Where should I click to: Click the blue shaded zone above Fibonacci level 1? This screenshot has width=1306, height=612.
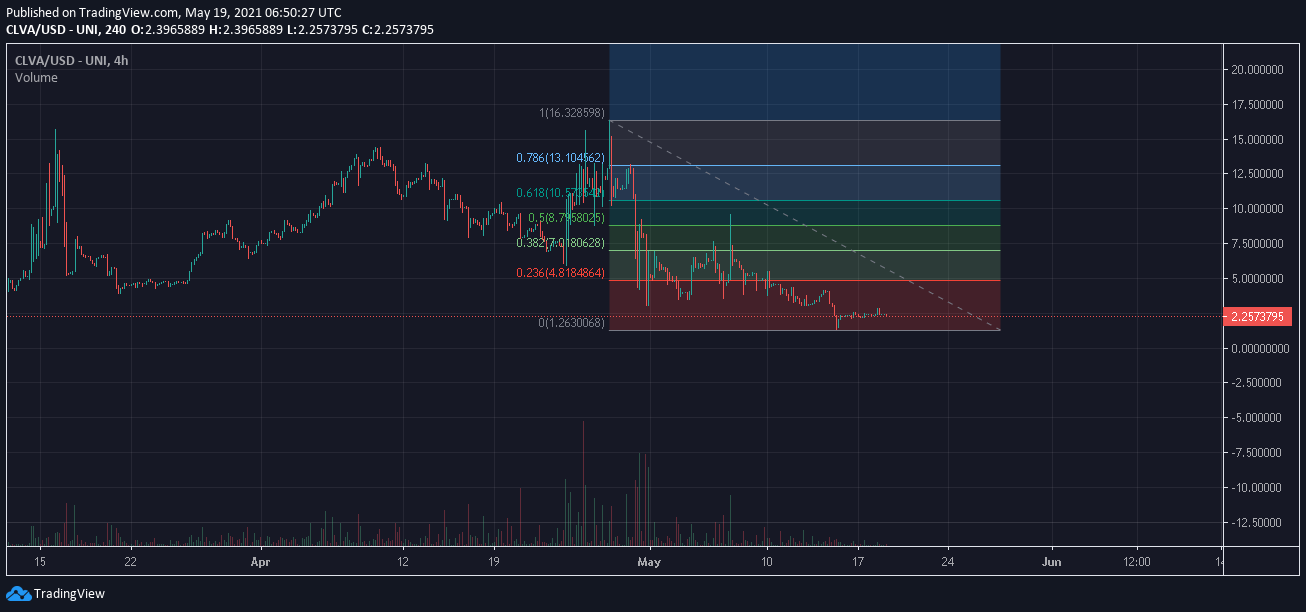pyautogui.click(x=804, y=82)
